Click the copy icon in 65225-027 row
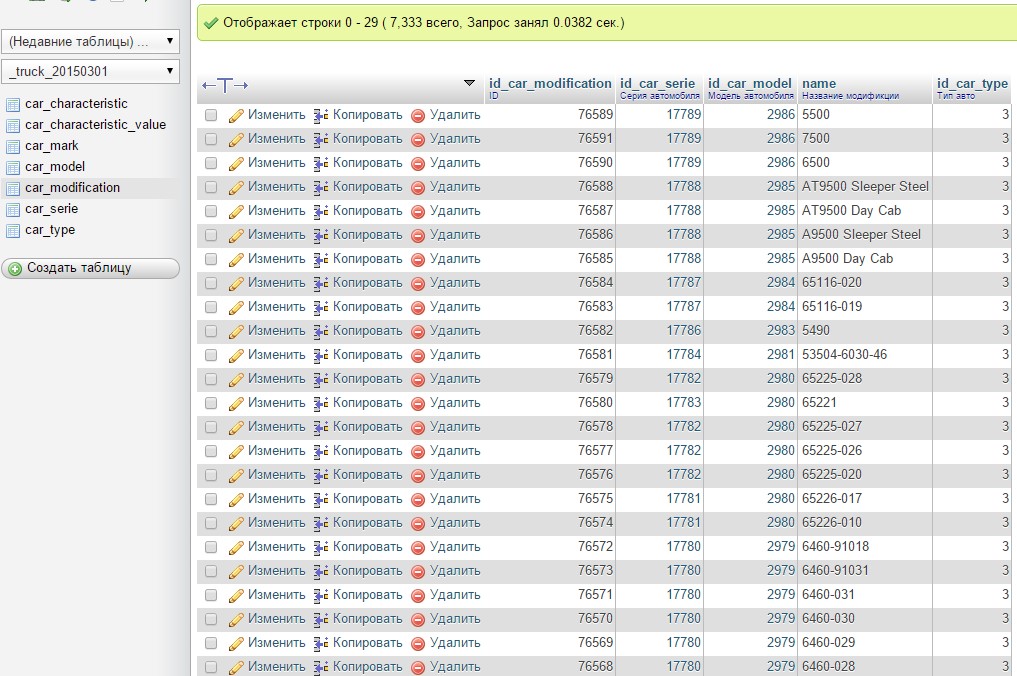1017x676 pixels. tap(320, 428)
